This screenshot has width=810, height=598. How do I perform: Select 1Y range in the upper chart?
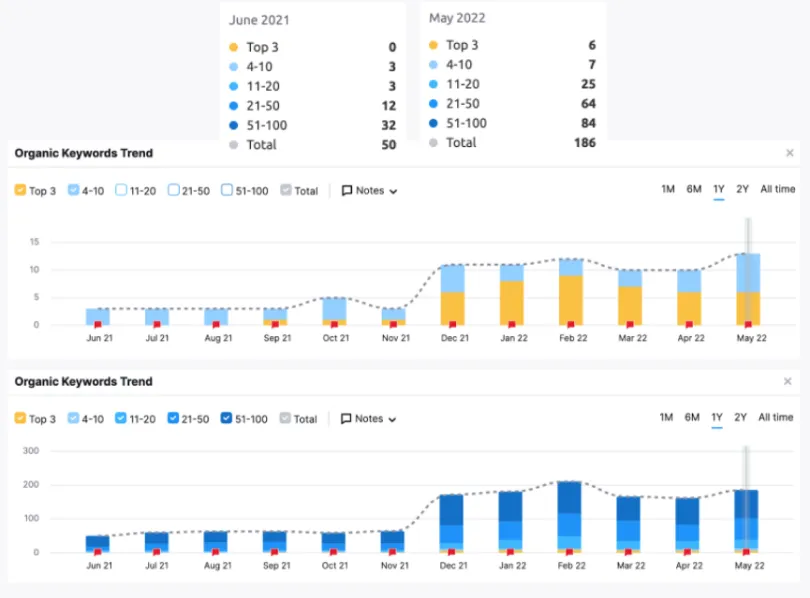[x=719, y=189]
